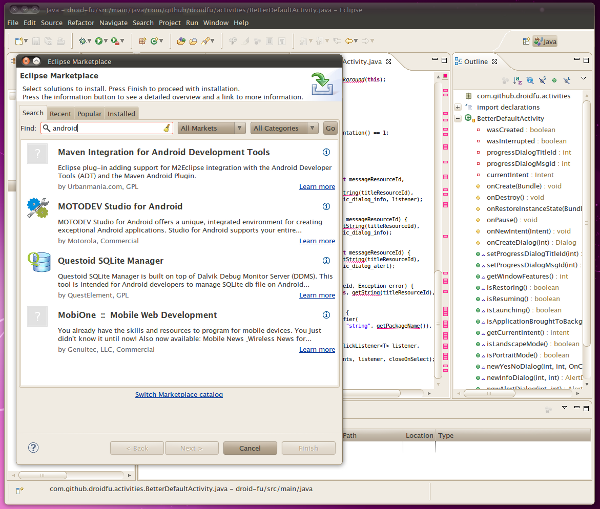Image resolution: width=600 pixels, height=509 pixels.
Task: Select onCreate(Bundle) in the Outline
Action: click(523, 186)
